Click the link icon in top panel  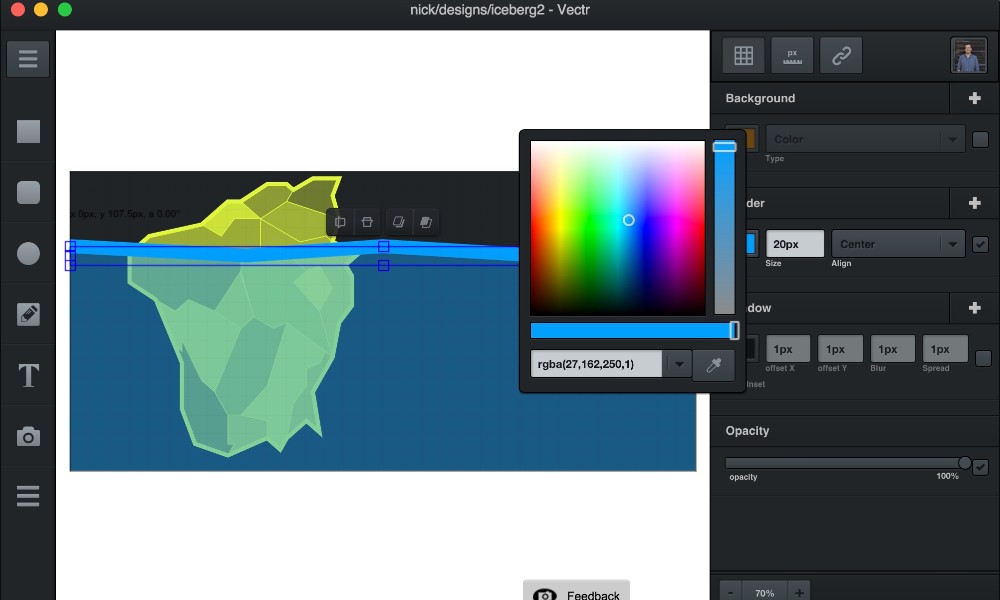[841, 56]
